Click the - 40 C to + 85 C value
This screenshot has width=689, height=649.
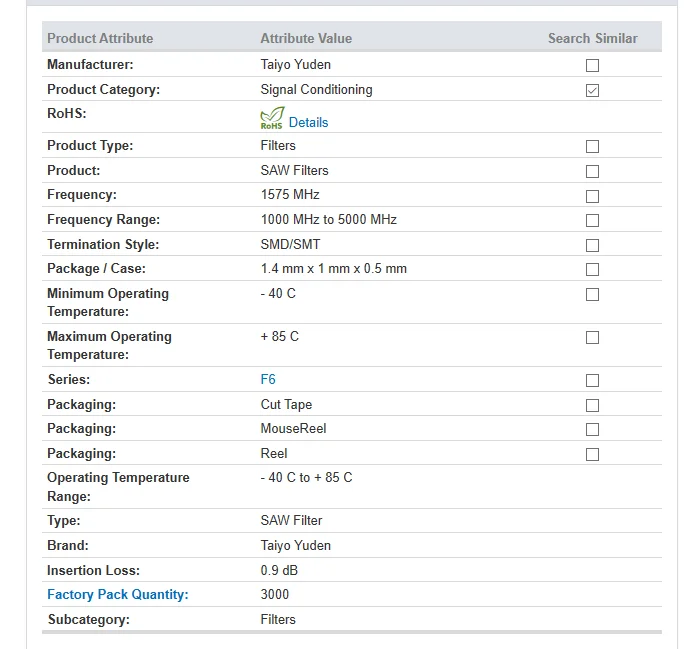[306, 478]
